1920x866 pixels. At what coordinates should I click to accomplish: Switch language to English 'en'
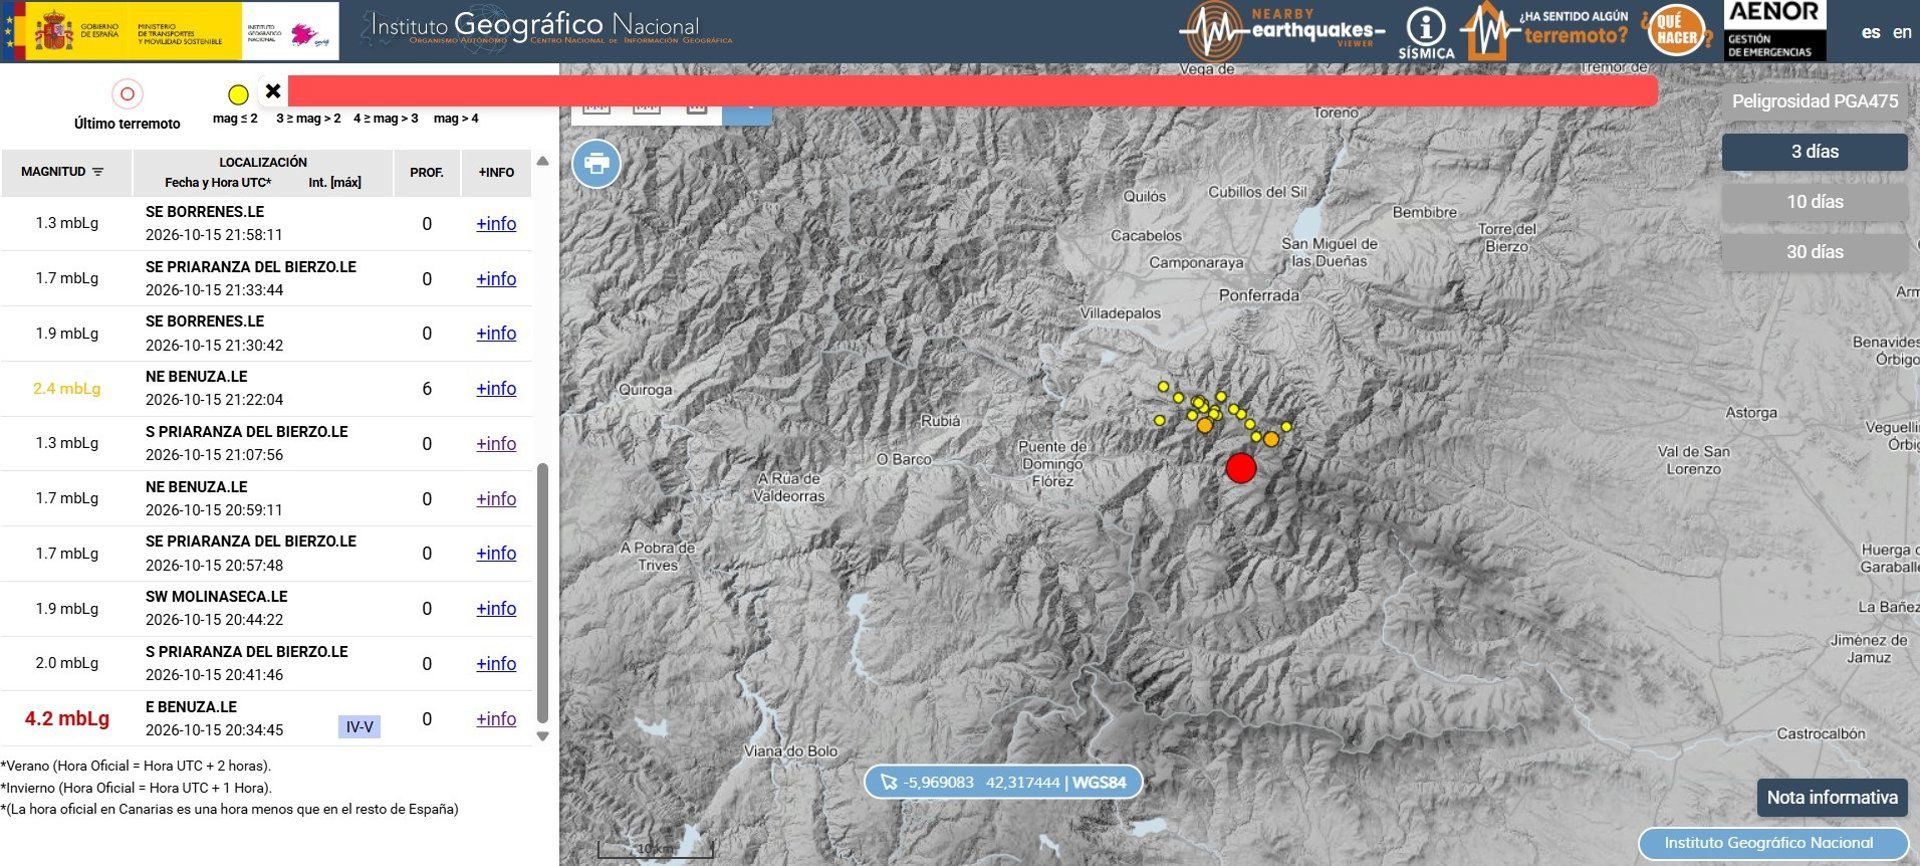(x=1902, y=32)
